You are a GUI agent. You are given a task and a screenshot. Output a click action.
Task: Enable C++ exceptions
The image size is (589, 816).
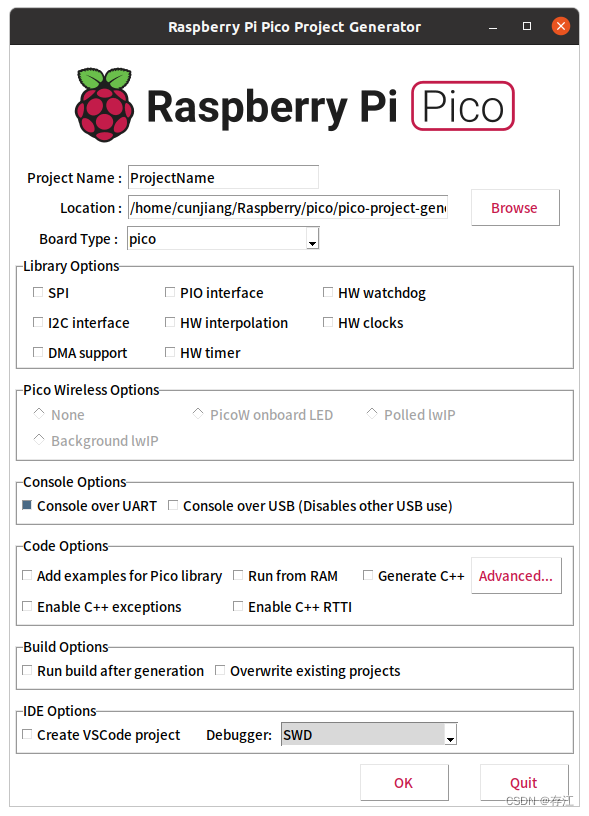[x=26, y=606]
